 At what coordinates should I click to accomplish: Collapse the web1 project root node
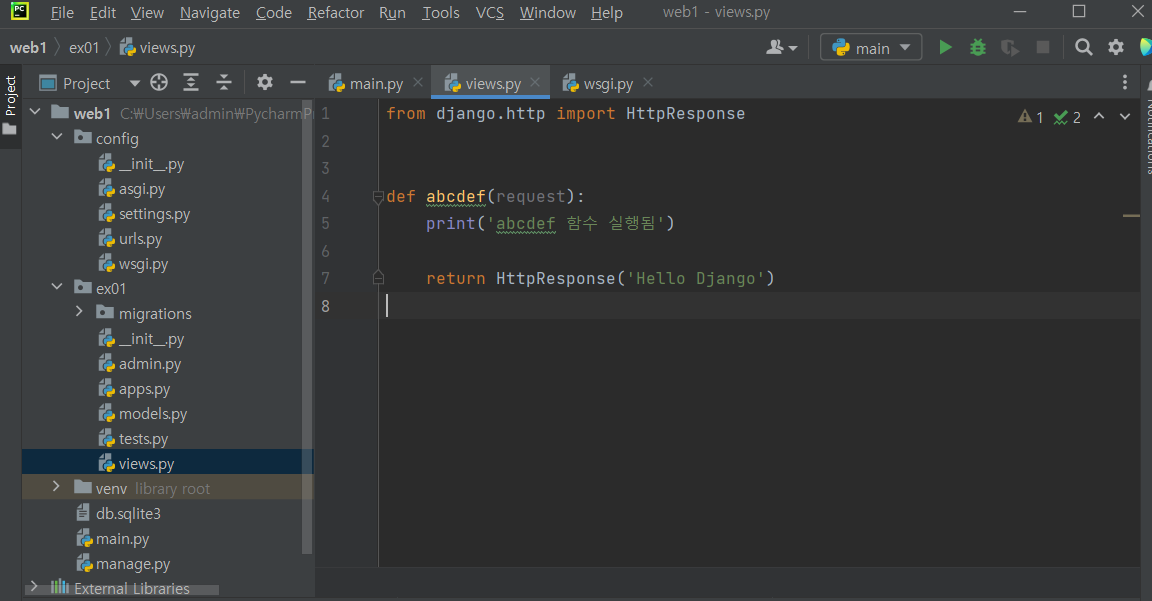[x=35, y=112]
